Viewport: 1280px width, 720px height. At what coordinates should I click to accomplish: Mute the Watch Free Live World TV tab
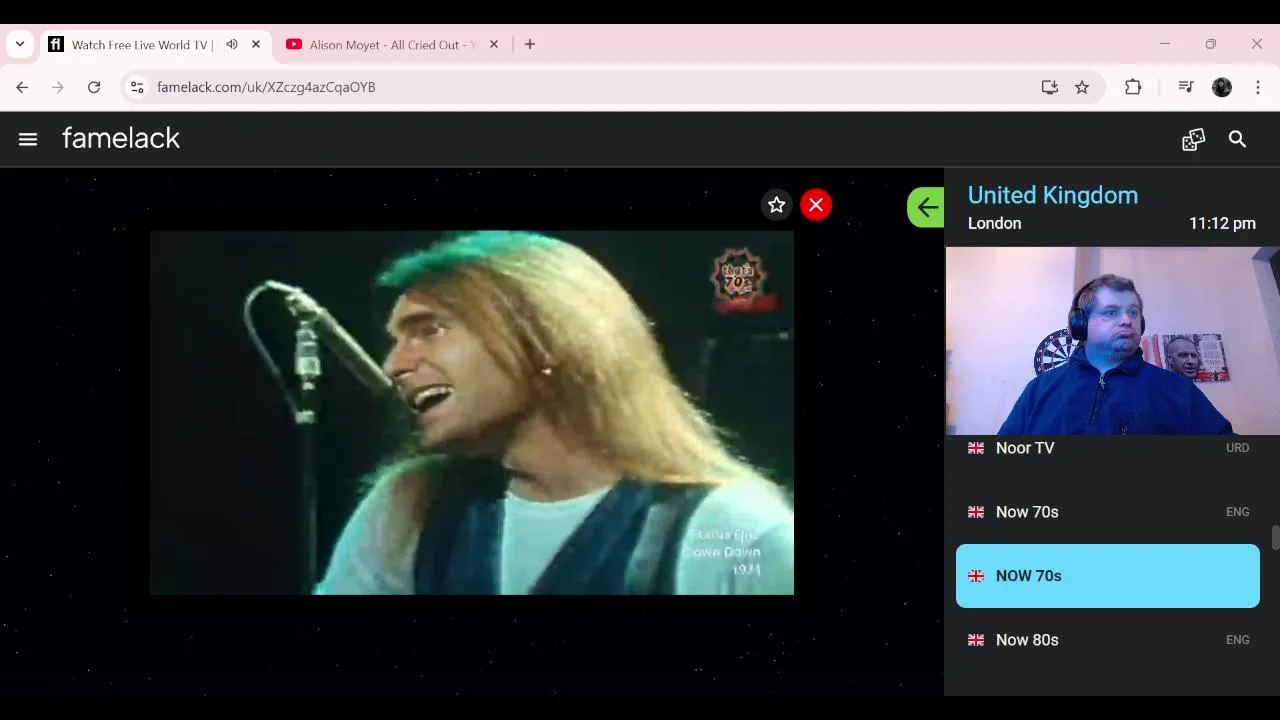click(232, 44)
